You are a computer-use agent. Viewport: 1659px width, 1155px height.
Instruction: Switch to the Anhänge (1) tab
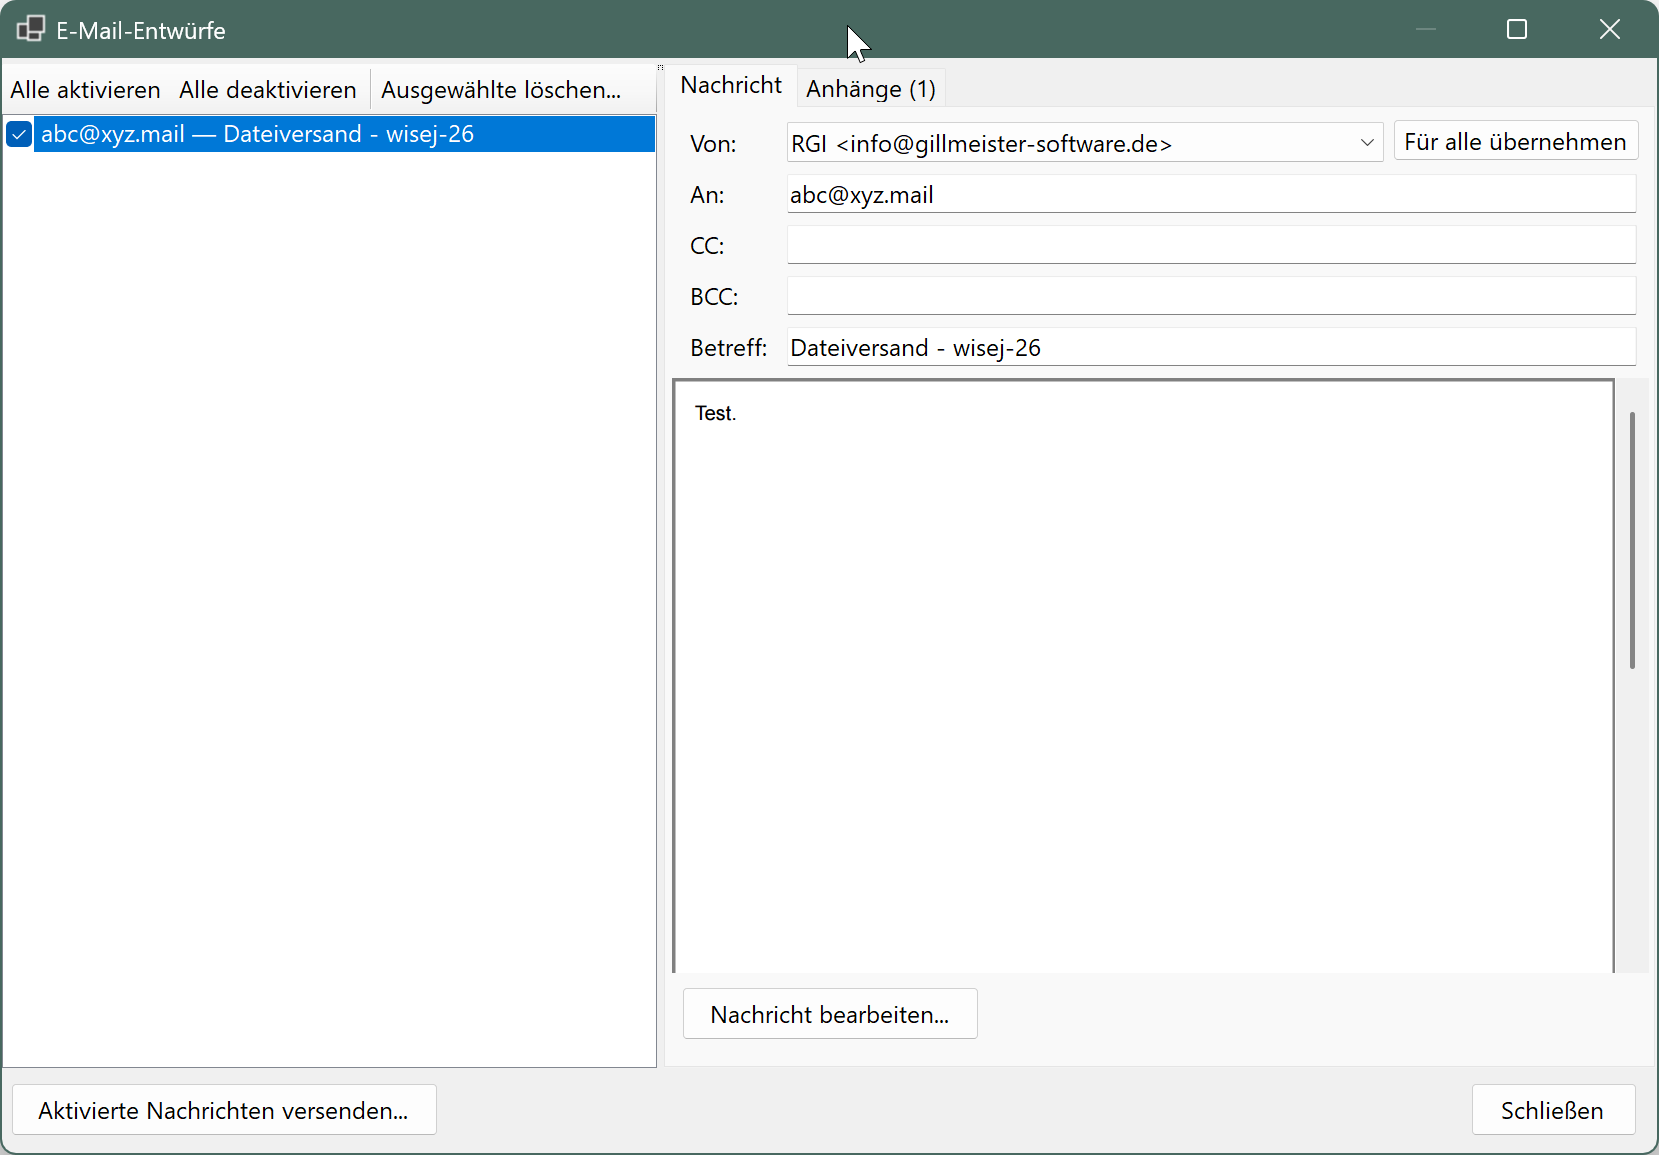[870, 89]
